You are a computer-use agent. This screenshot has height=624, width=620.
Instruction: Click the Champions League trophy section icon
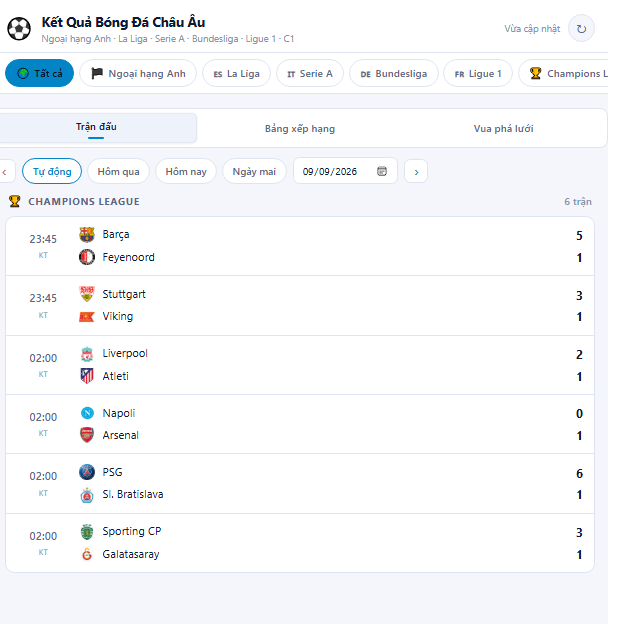(x=14, y=201)
